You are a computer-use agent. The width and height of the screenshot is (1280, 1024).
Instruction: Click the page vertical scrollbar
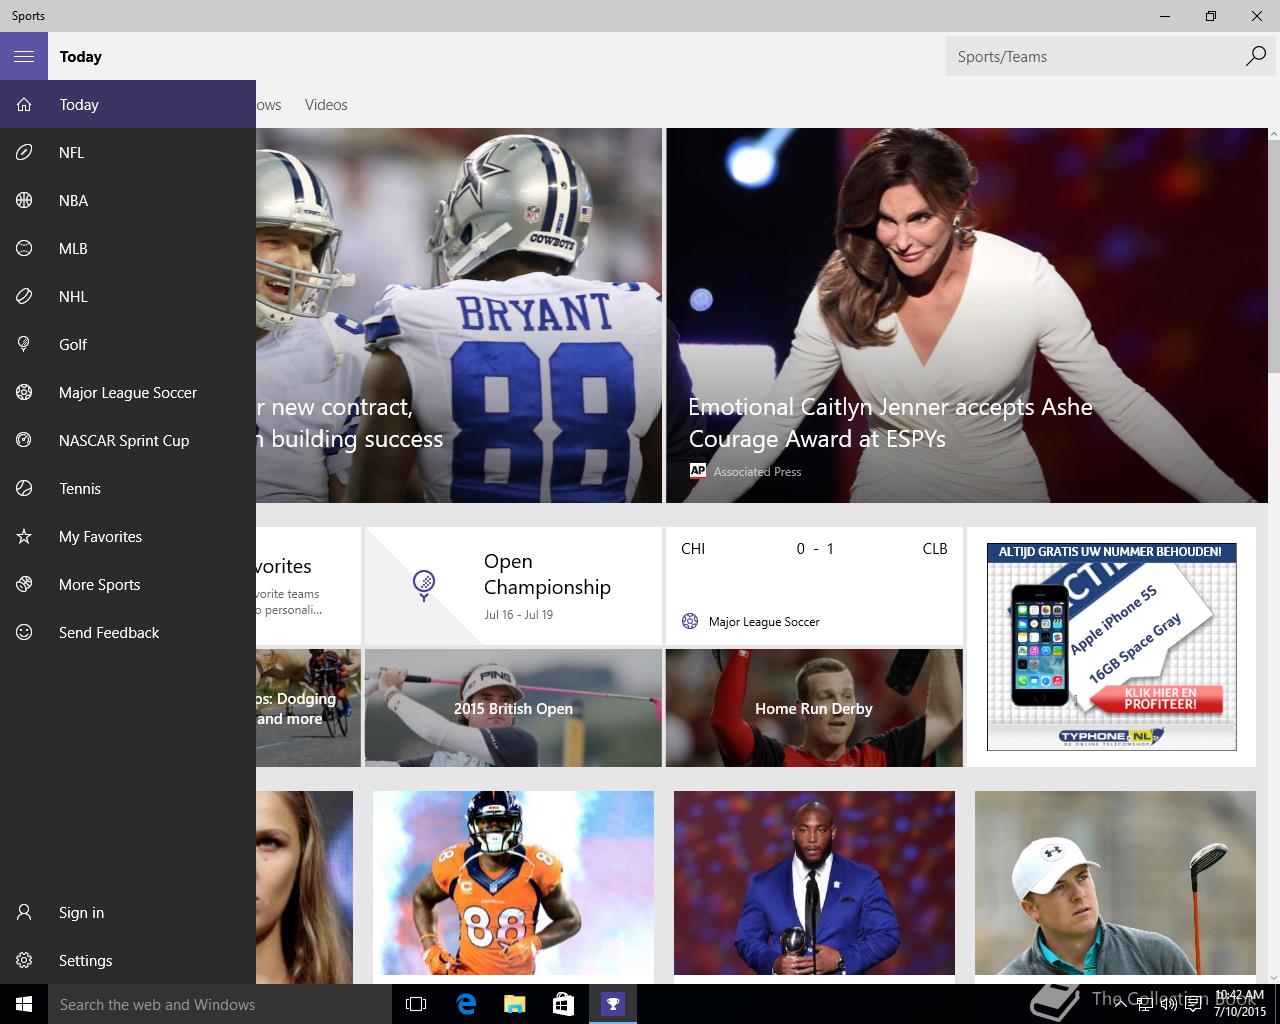pyautogui.click(x=1273, y=255)
